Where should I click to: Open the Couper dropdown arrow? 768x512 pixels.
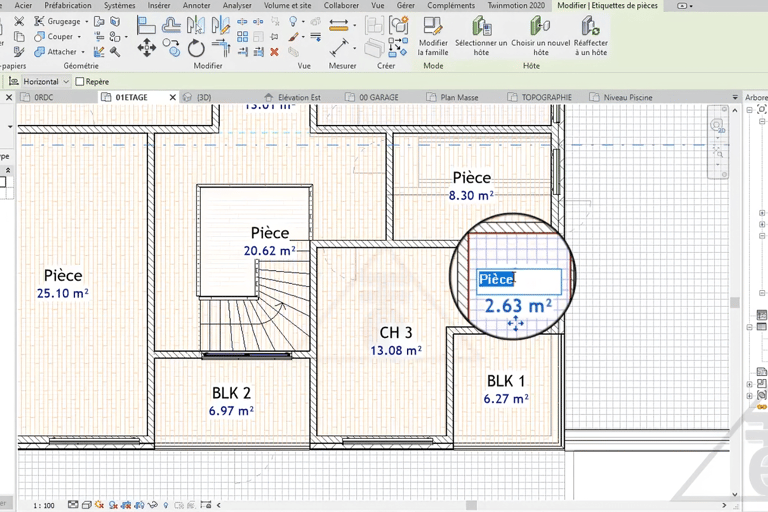click(79, 37)
